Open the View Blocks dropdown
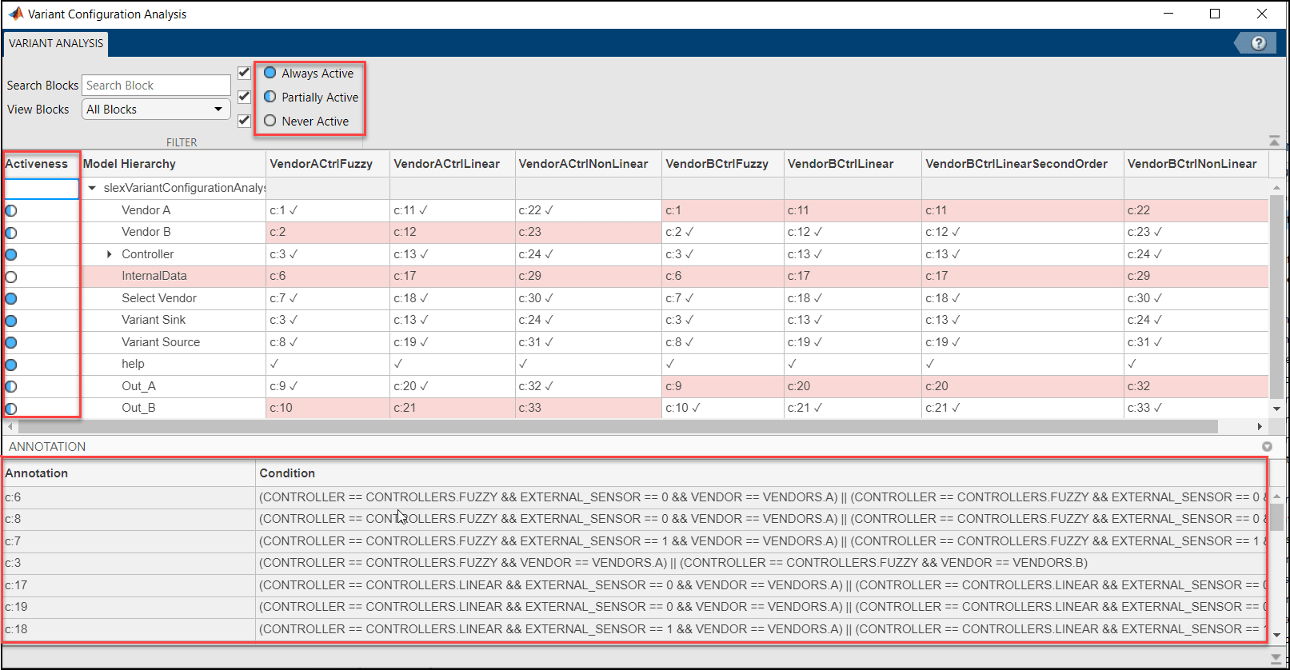1290x670 pixels. click(x=156, y=109)
